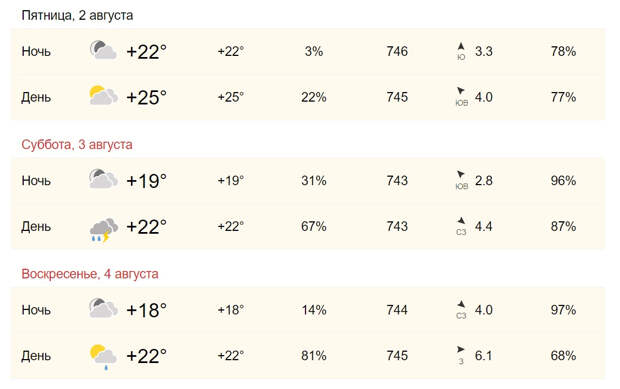This screenshot has height=389, width=620.
Task: Click the Friday day partly sunny icon
Action: 103,96
